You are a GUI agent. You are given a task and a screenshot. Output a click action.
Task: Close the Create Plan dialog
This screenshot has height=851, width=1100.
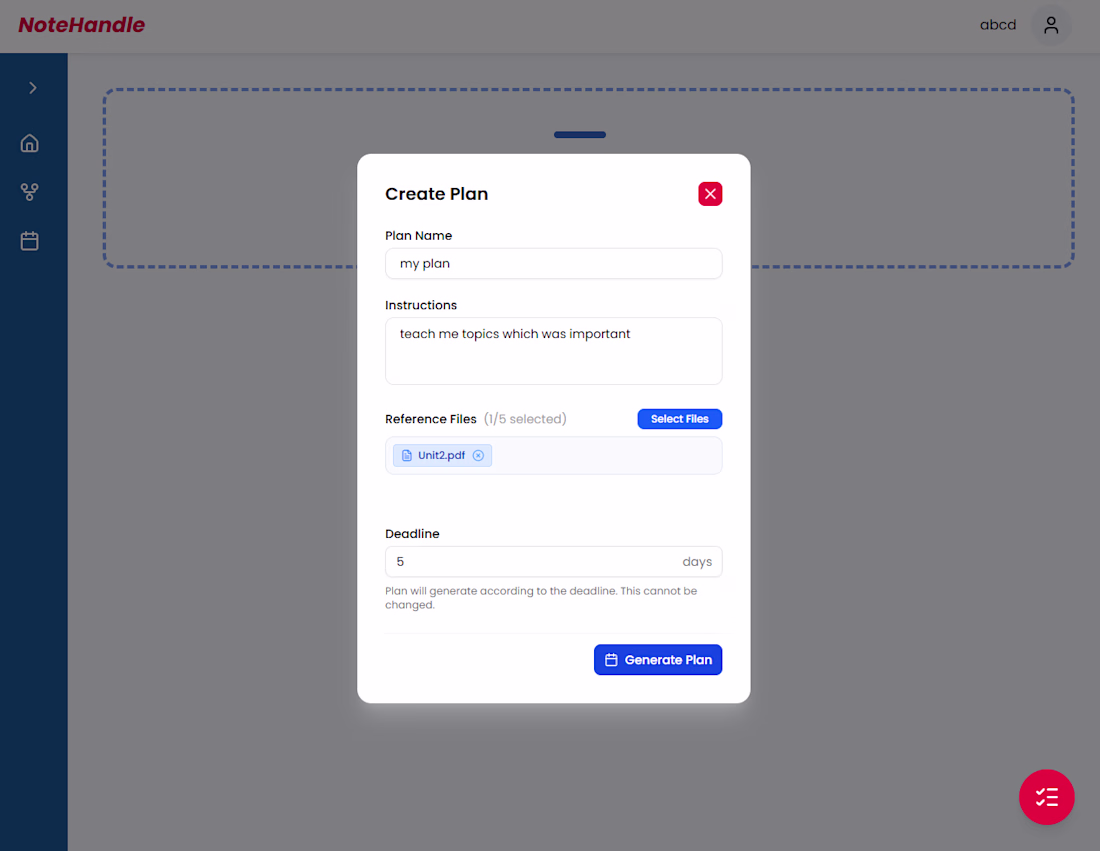pos(710,194)
